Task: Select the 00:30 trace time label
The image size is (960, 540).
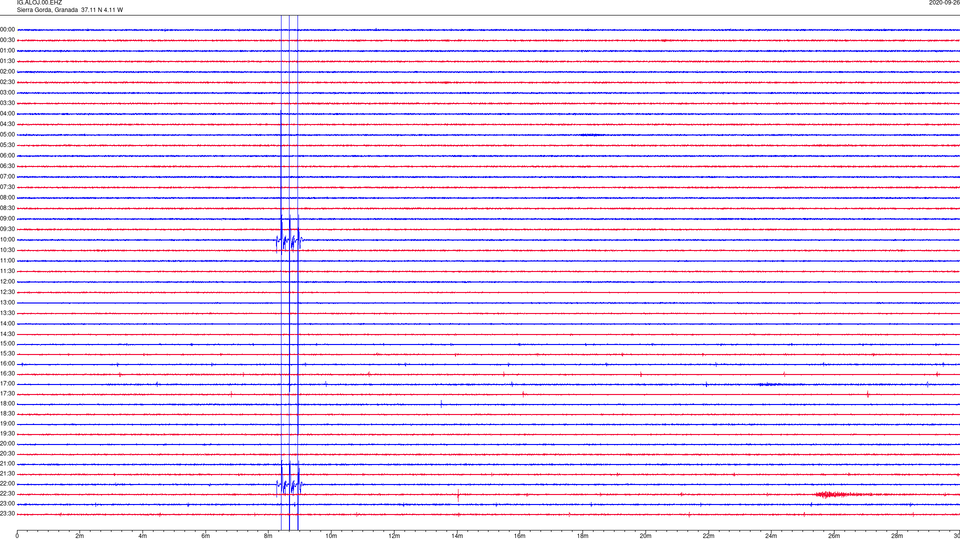Action: click(8, 40)
